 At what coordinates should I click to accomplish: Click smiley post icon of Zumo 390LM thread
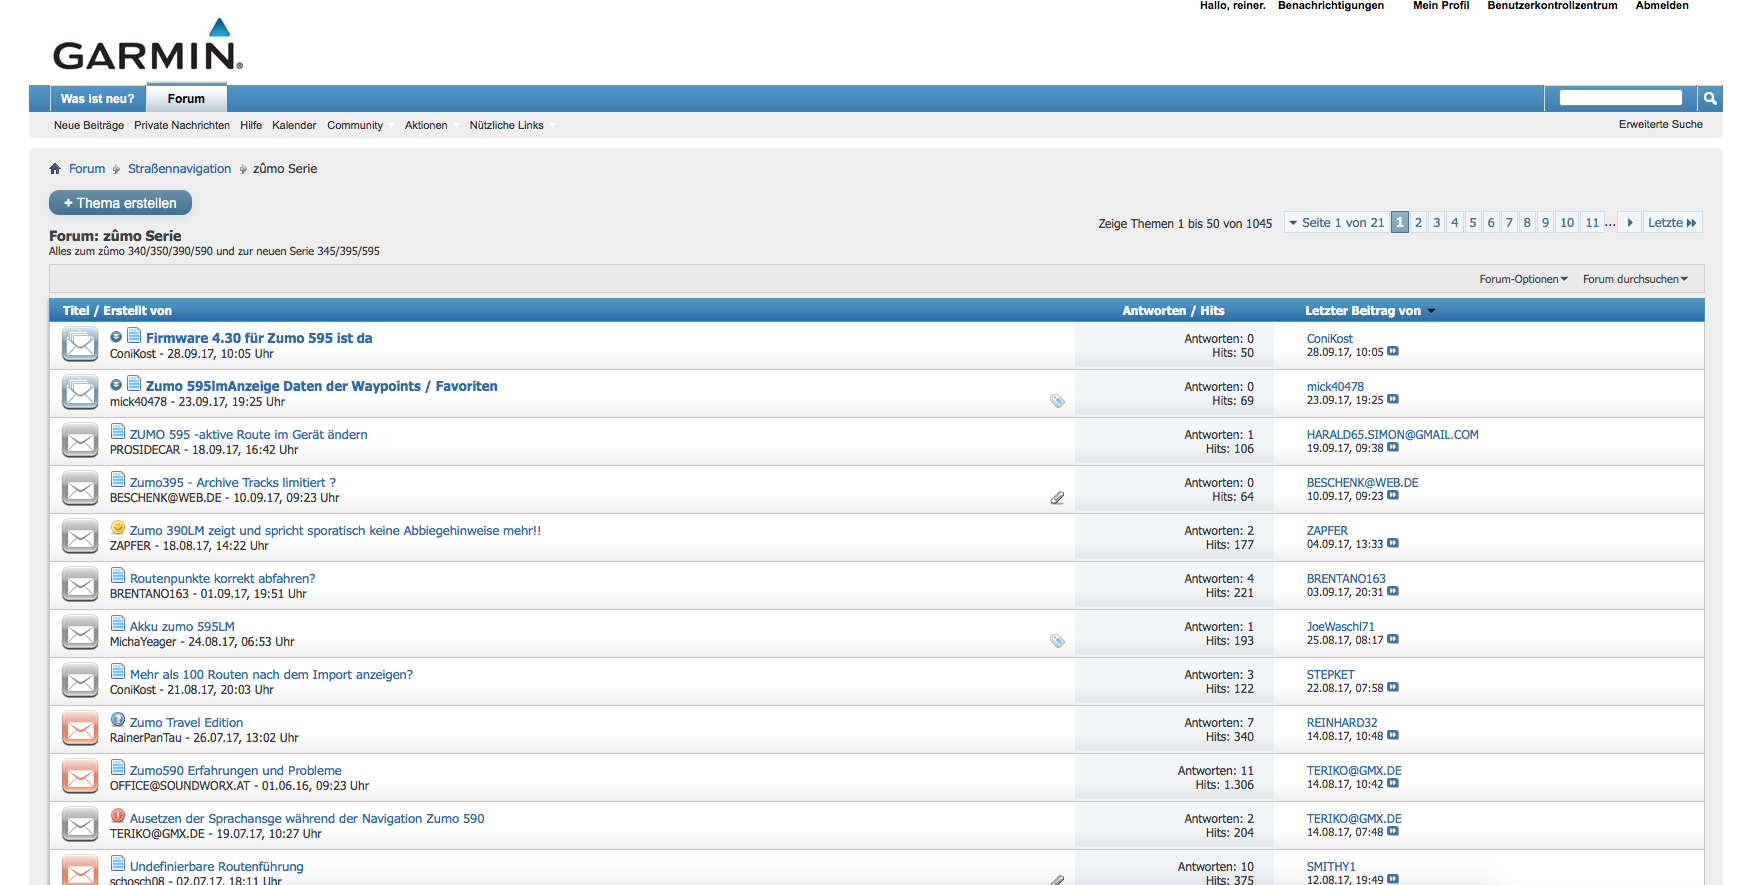(118, 528)
